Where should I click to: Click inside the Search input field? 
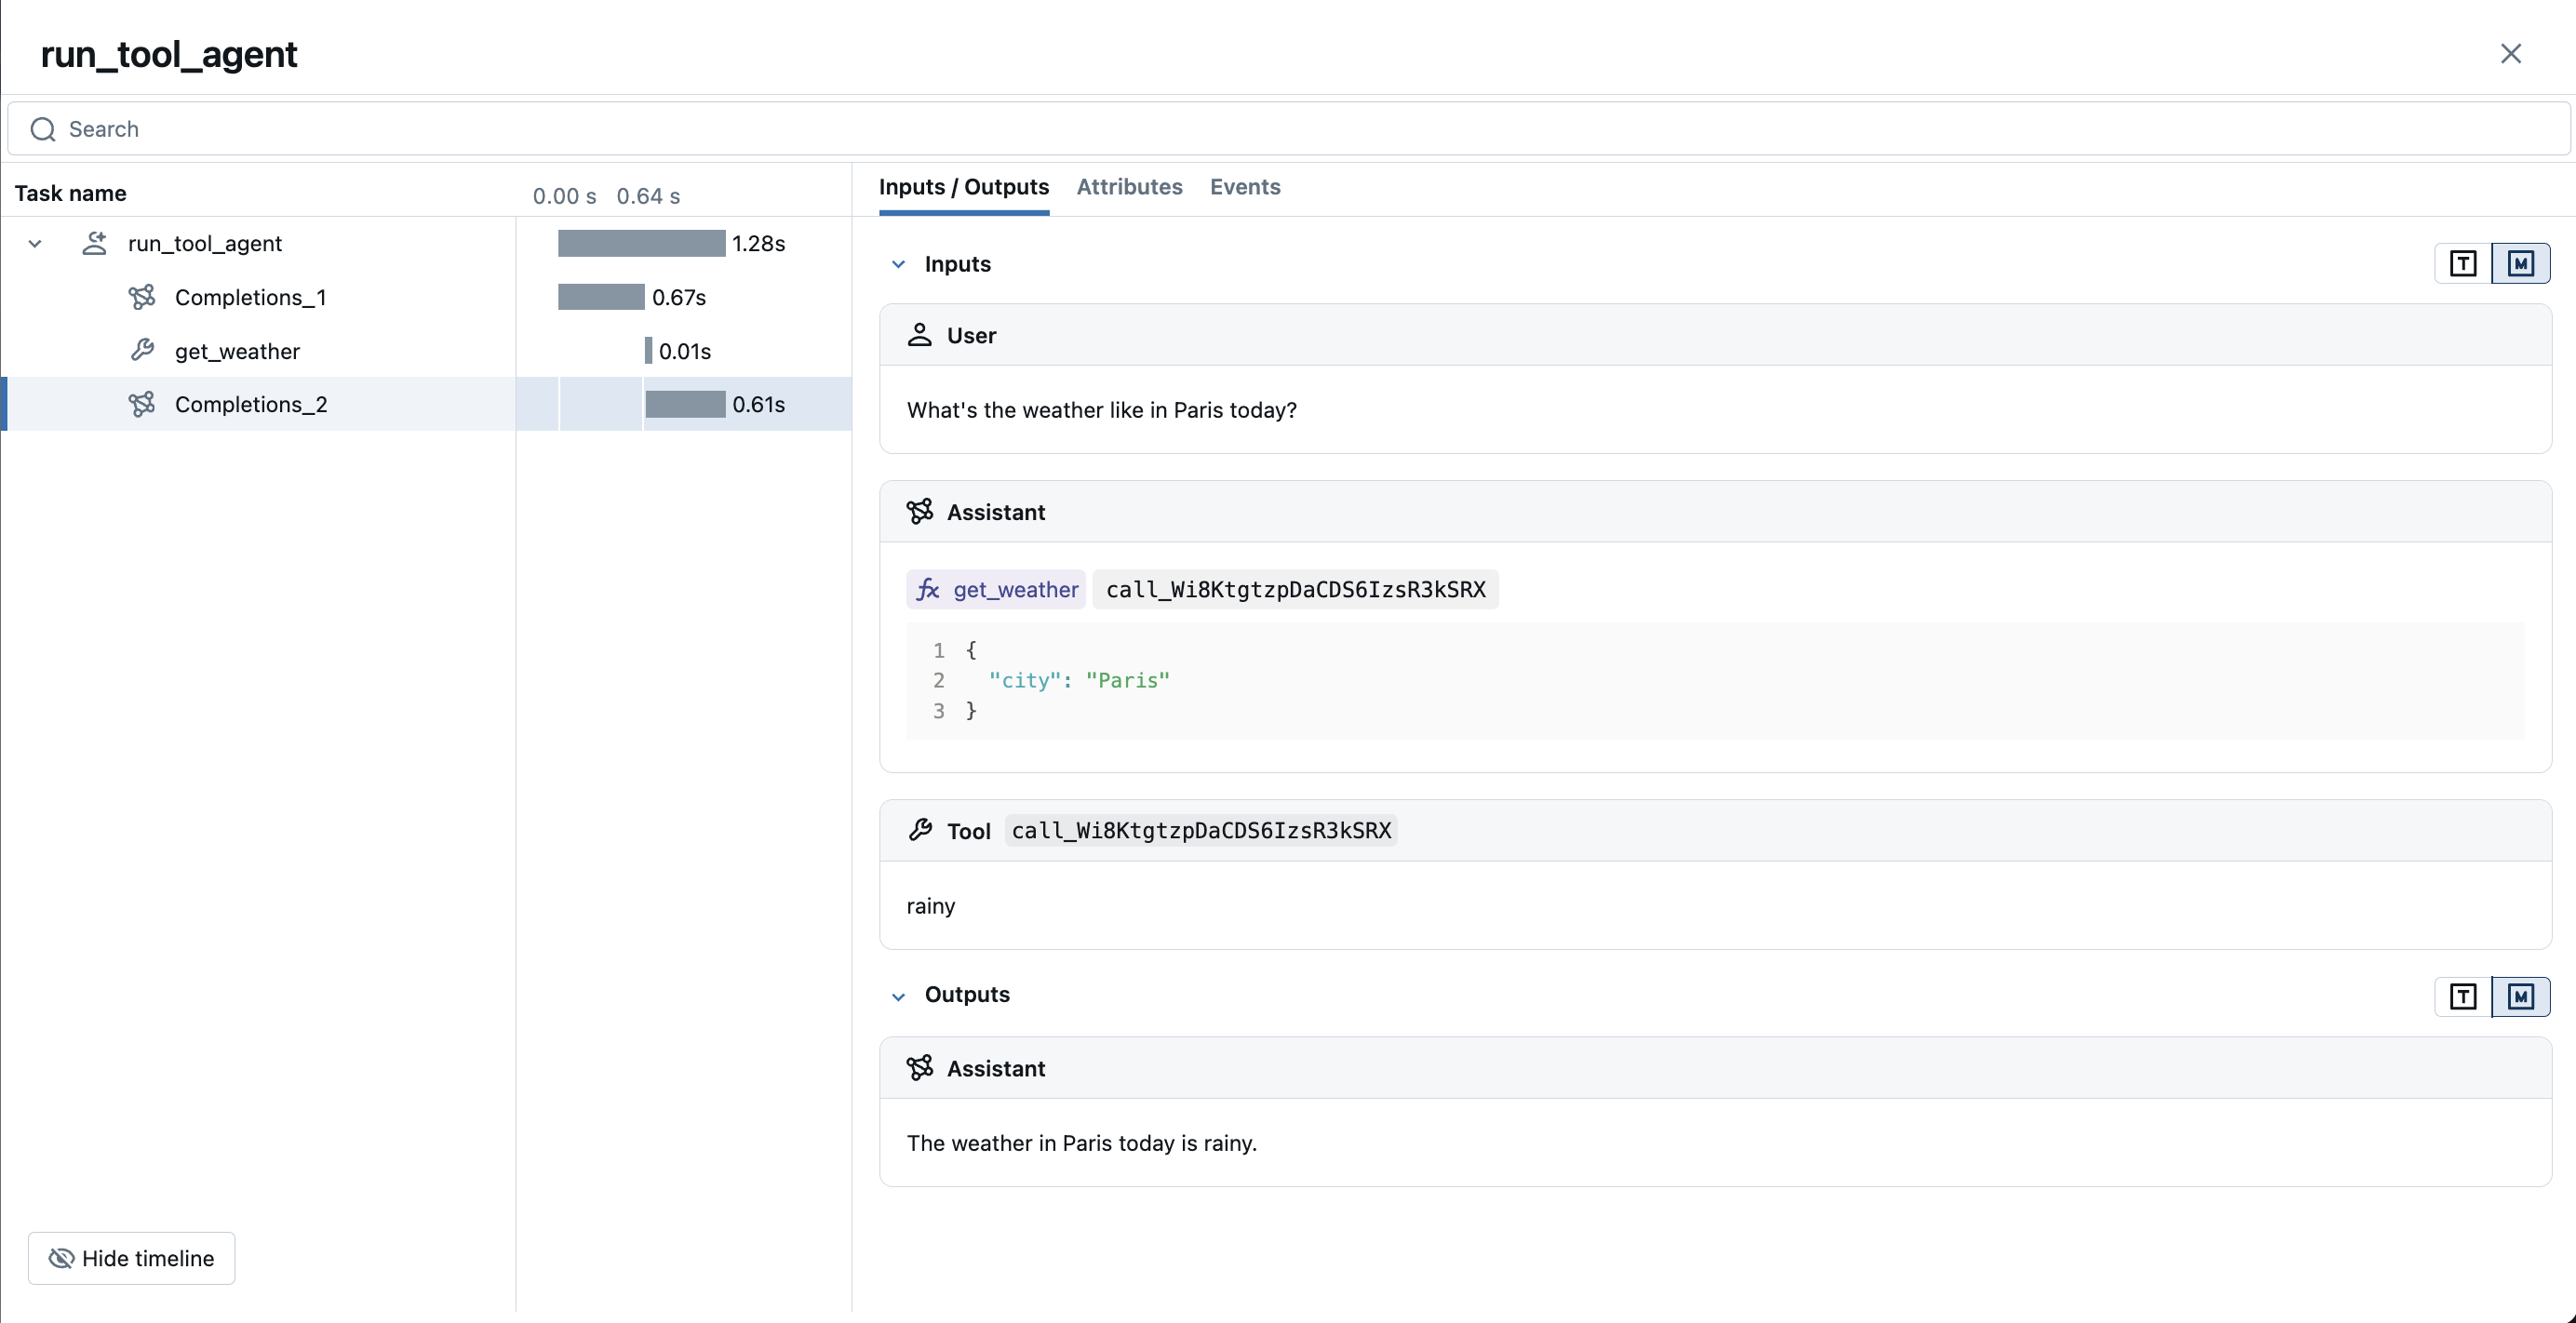tap(400, 129)
